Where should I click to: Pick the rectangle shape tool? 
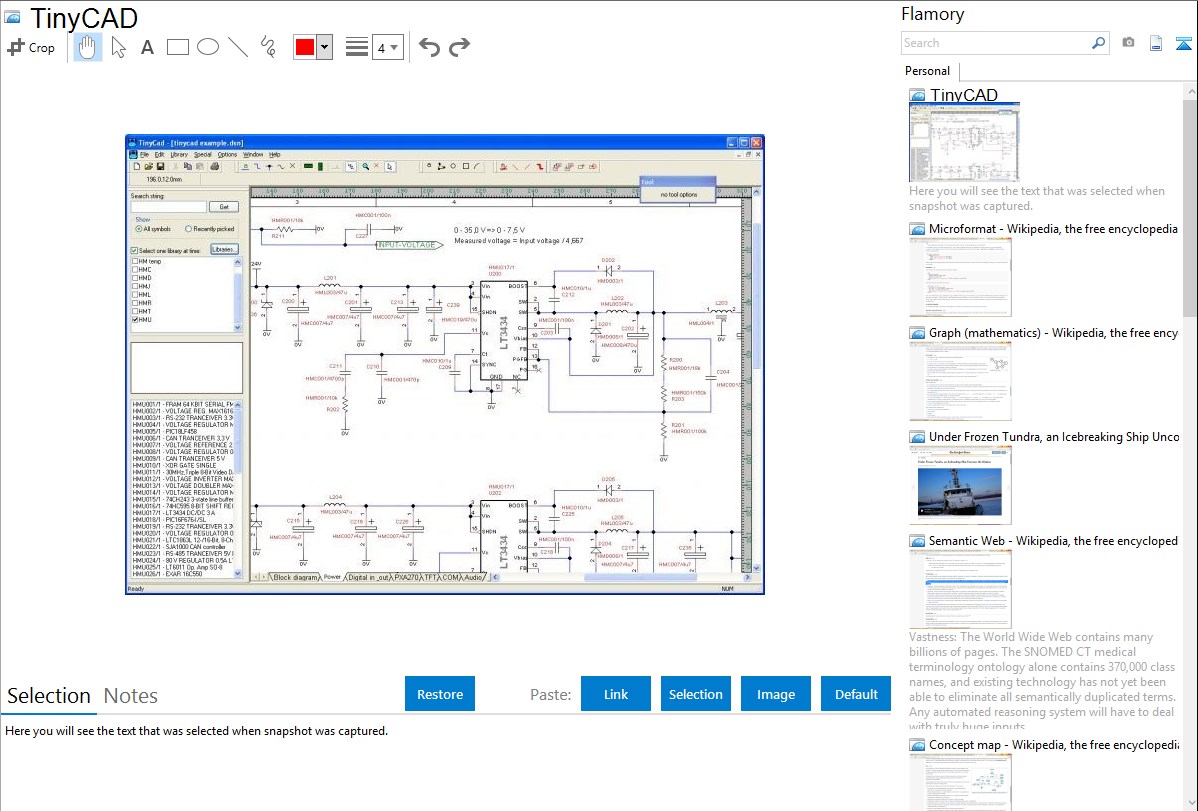pos(177,47)
